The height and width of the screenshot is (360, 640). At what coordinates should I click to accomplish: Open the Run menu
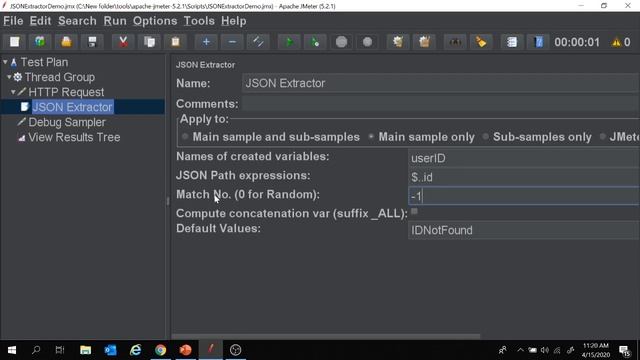click(115, 21)
